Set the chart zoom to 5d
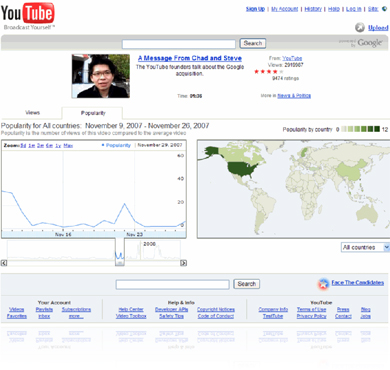This screenshot has width=390, height=370. pyautogui.click(x=23, y=146)
